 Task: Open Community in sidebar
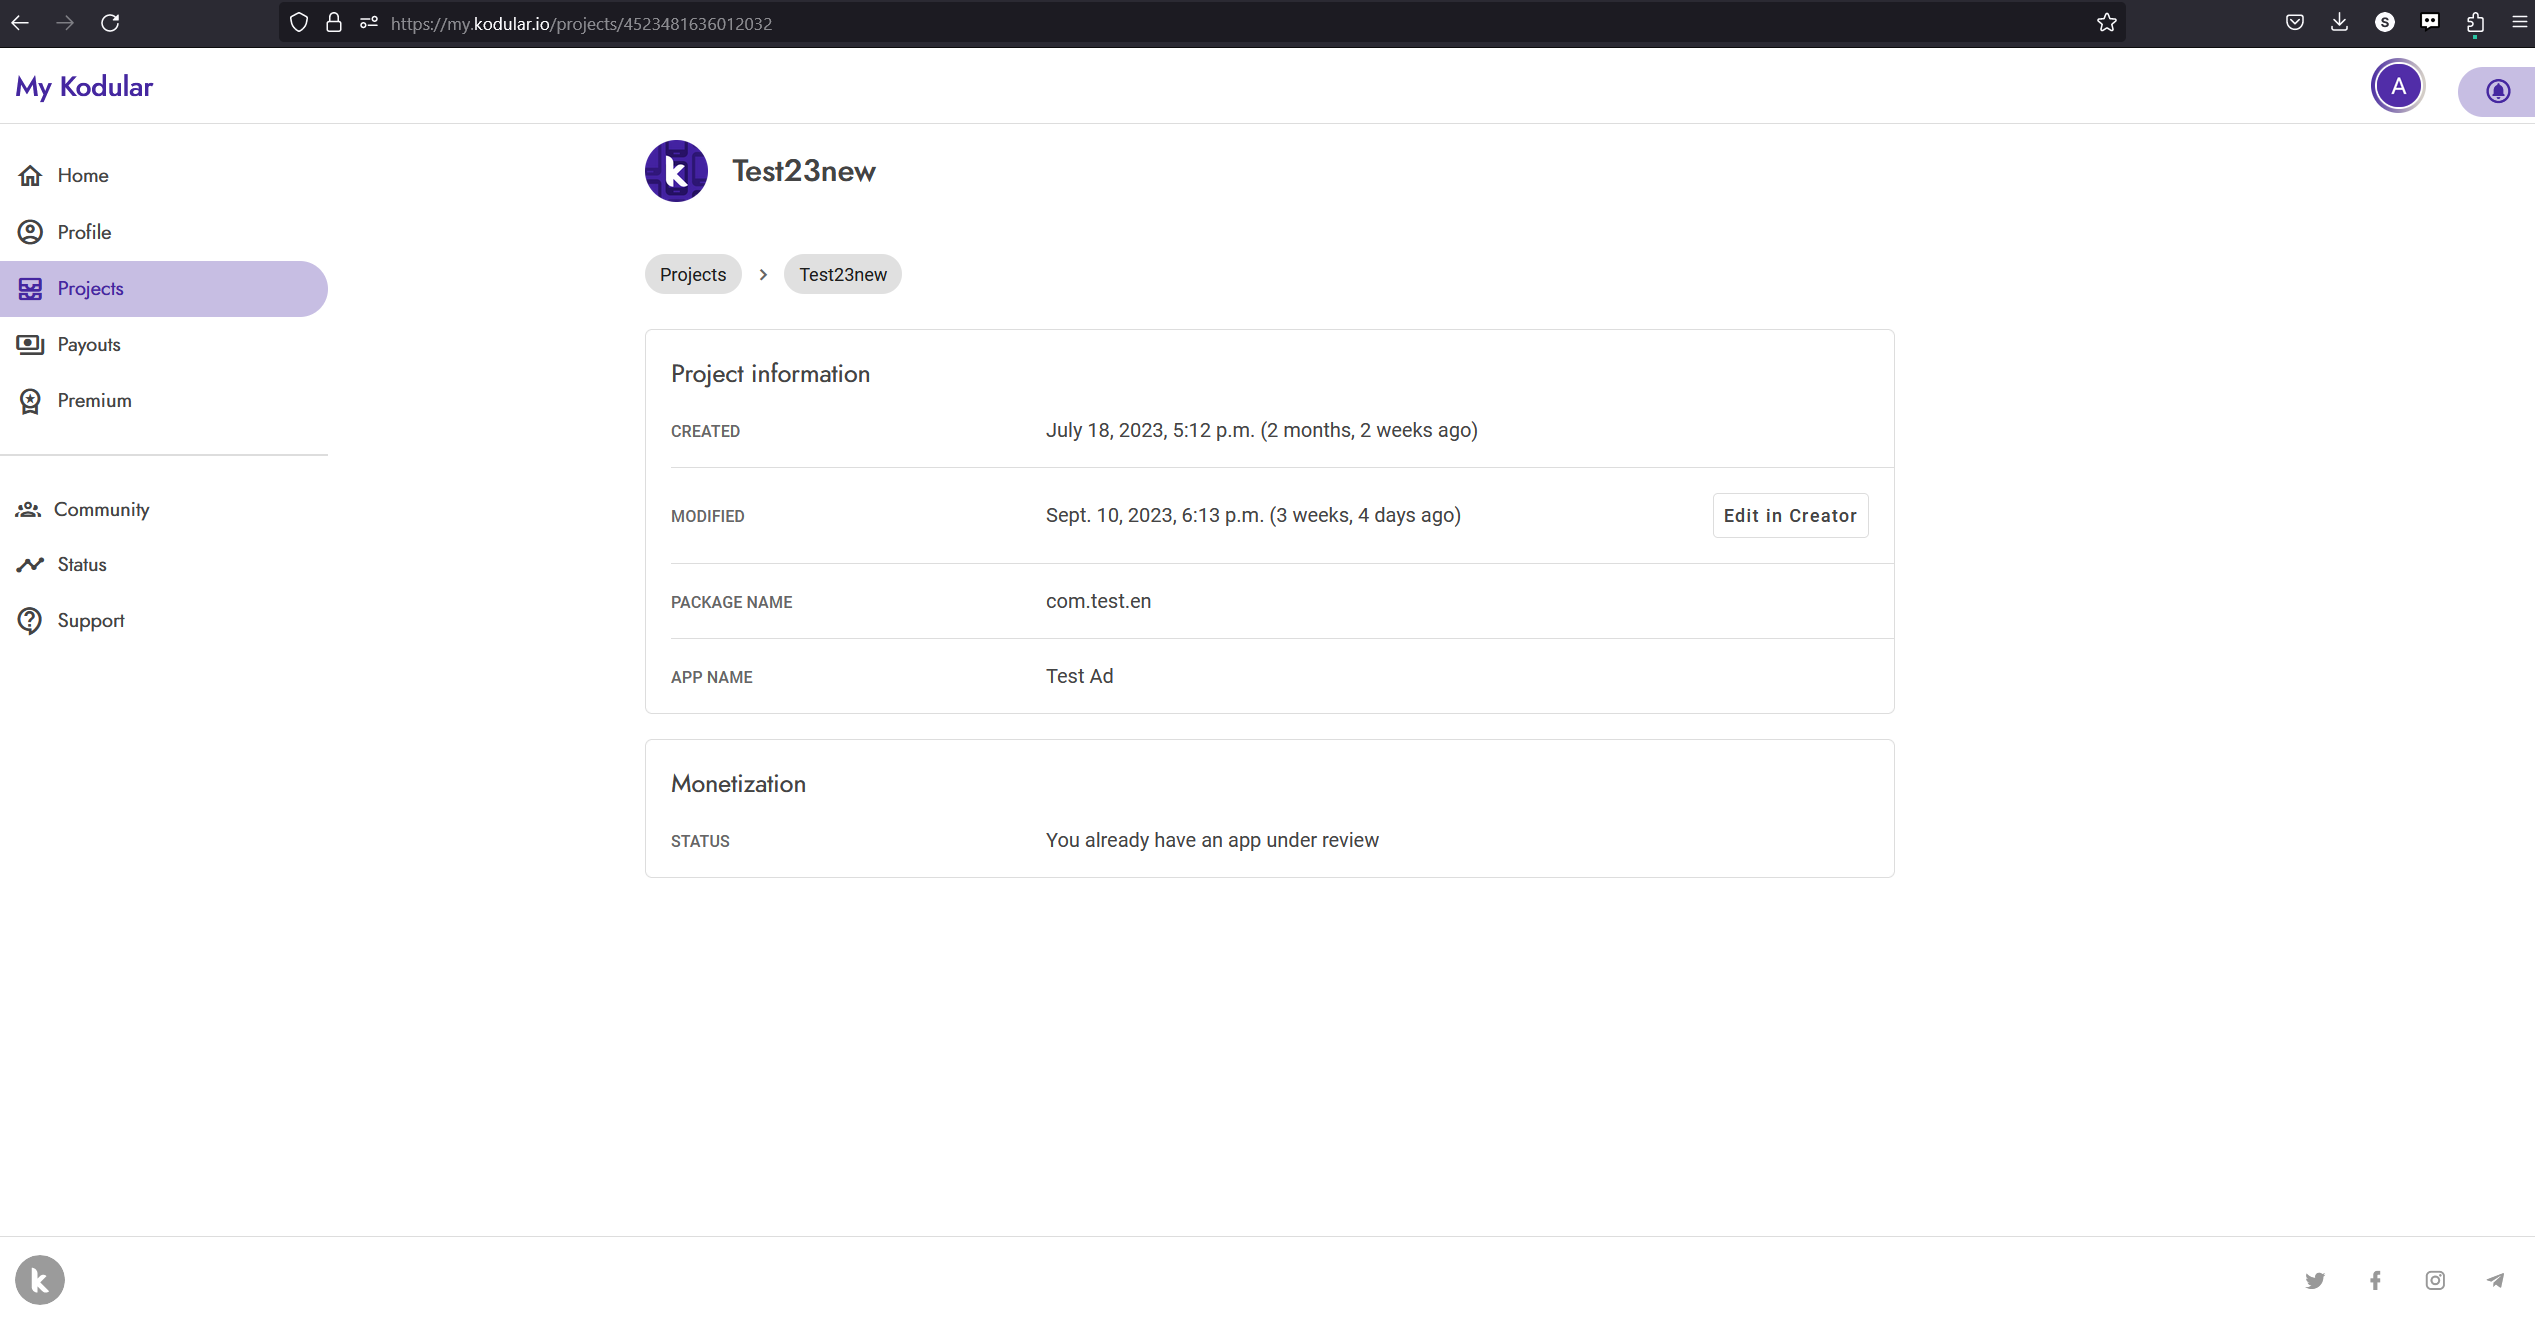164,510
